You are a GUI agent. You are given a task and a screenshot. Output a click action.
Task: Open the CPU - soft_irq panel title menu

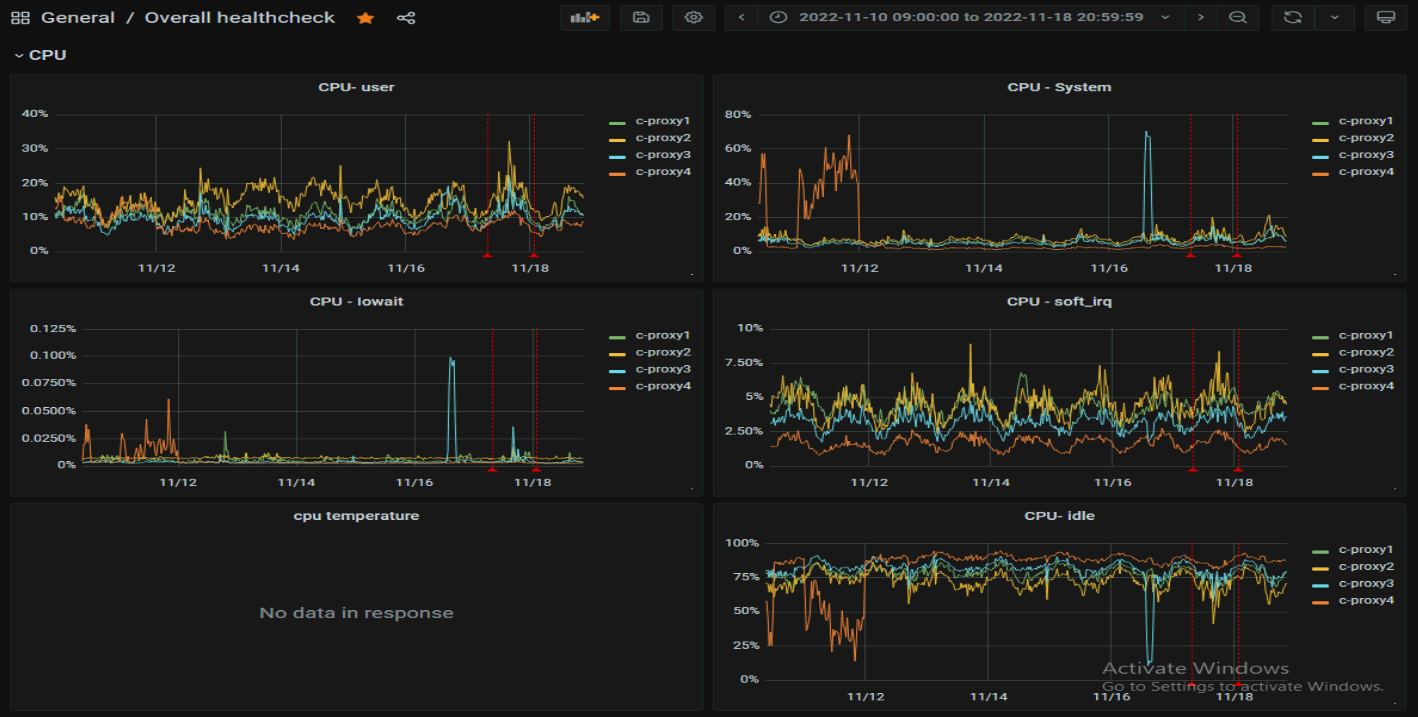[1059, 302]
